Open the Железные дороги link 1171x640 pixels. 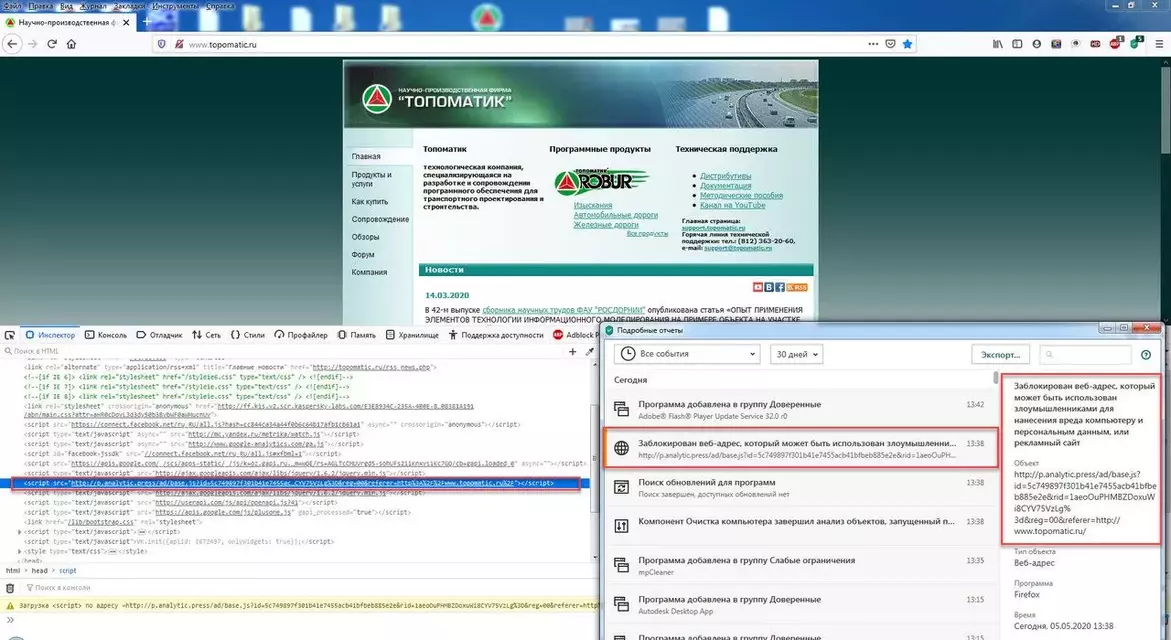point(606,225)
